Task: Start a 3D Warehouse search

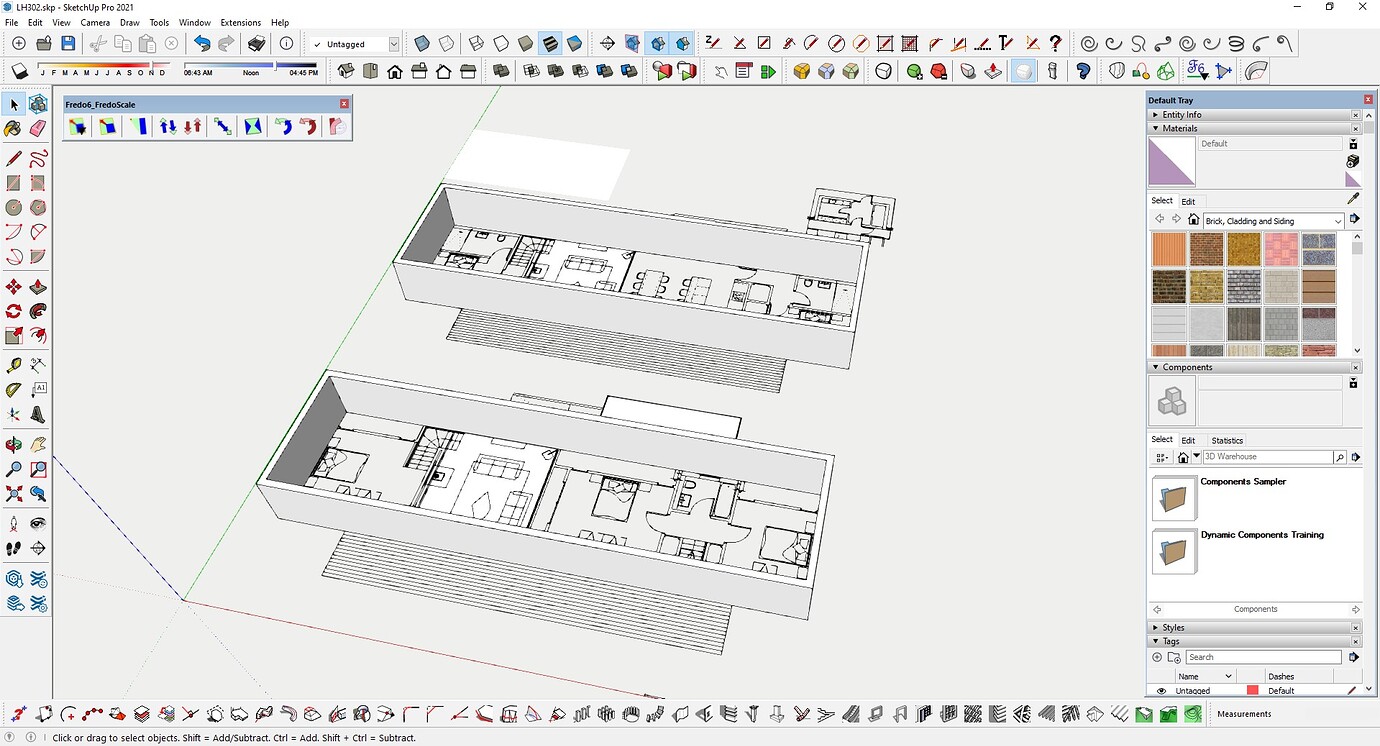Action: 1340,456
